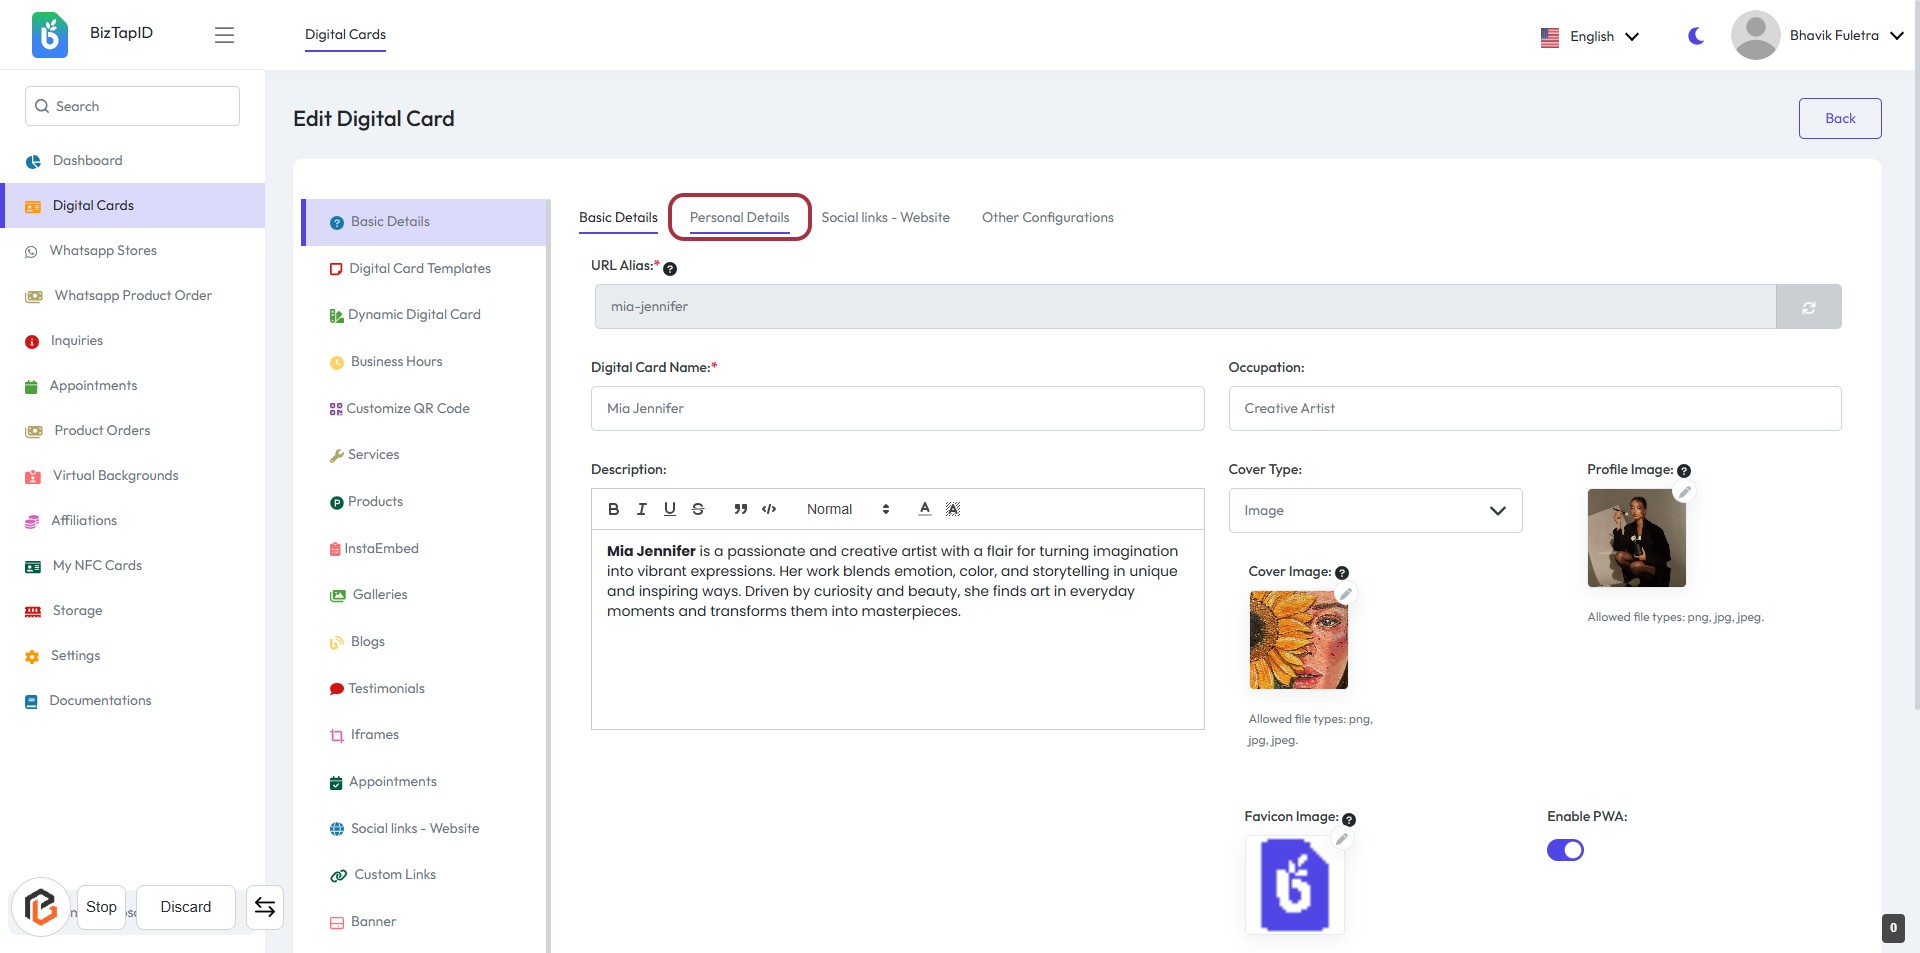Click the URL alias regenerate icon
Screen dimensions: 1920x953
(x=1808, y=307)
